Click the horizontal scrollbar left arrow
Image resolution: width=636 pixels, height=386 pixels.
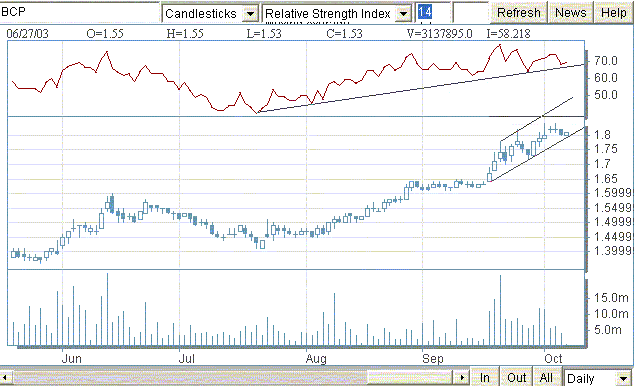tap(6, 377)
